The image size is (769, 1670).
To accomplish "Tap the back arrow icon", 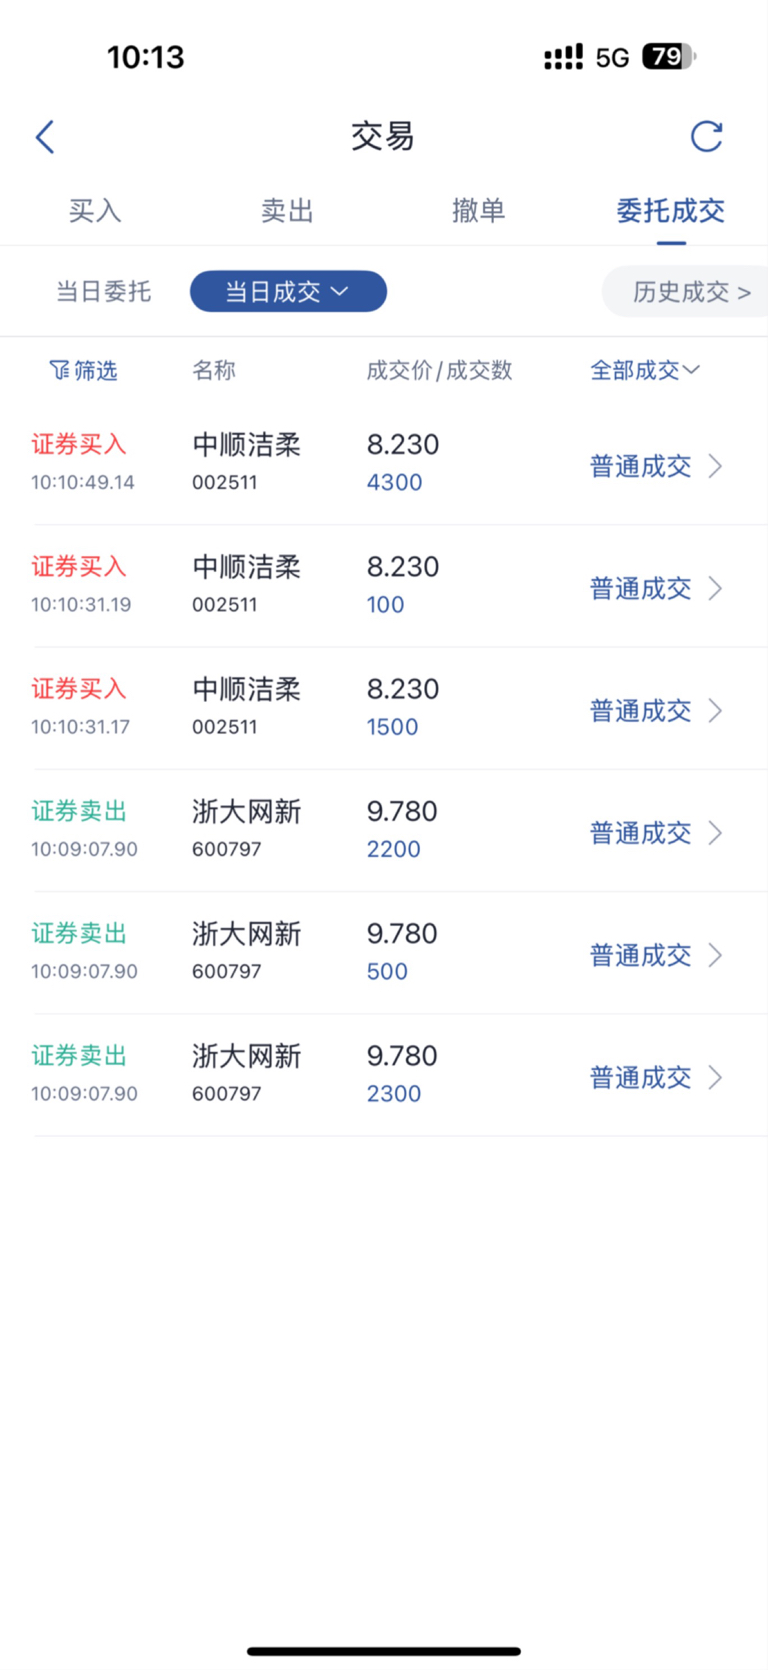I will (45, 137).
